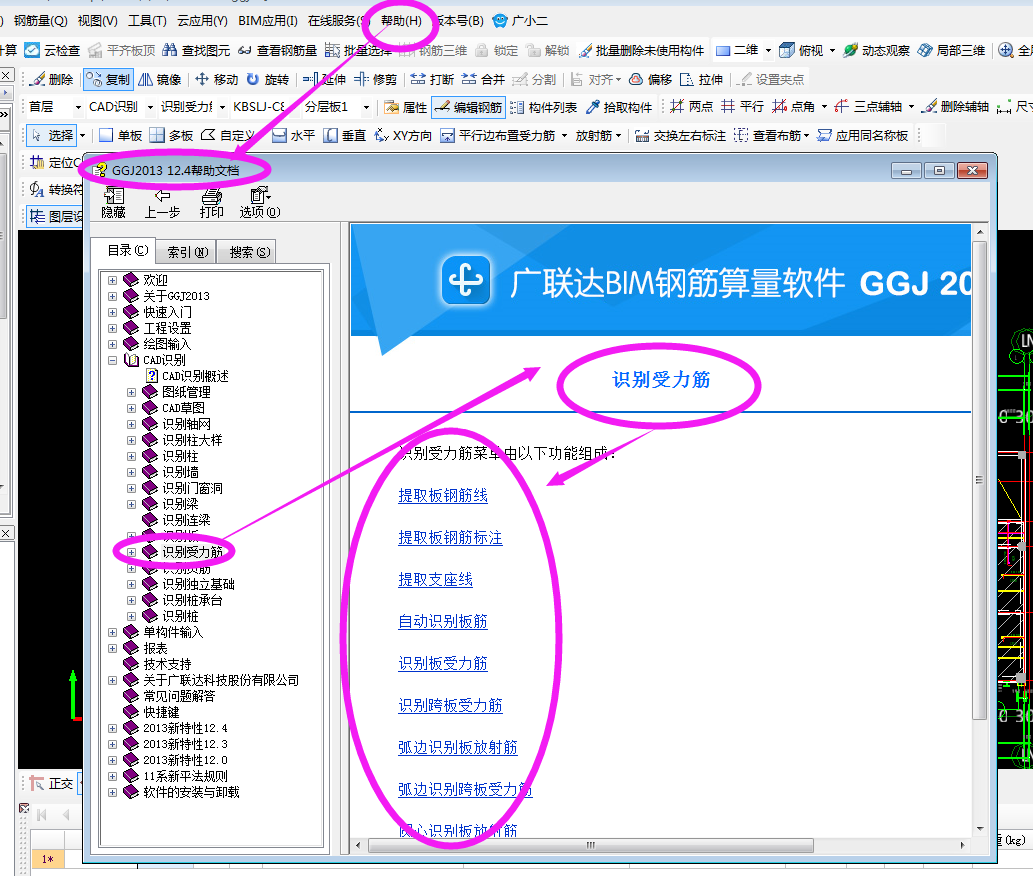Open 属性 properties panel
This screenshot has height=876, width=1033.
[x=405, y=107]
